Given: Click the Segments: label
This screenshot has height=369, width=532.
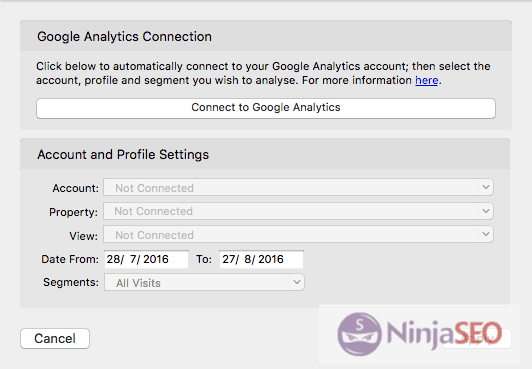Looking at the screenshot, I should [71, 283].
